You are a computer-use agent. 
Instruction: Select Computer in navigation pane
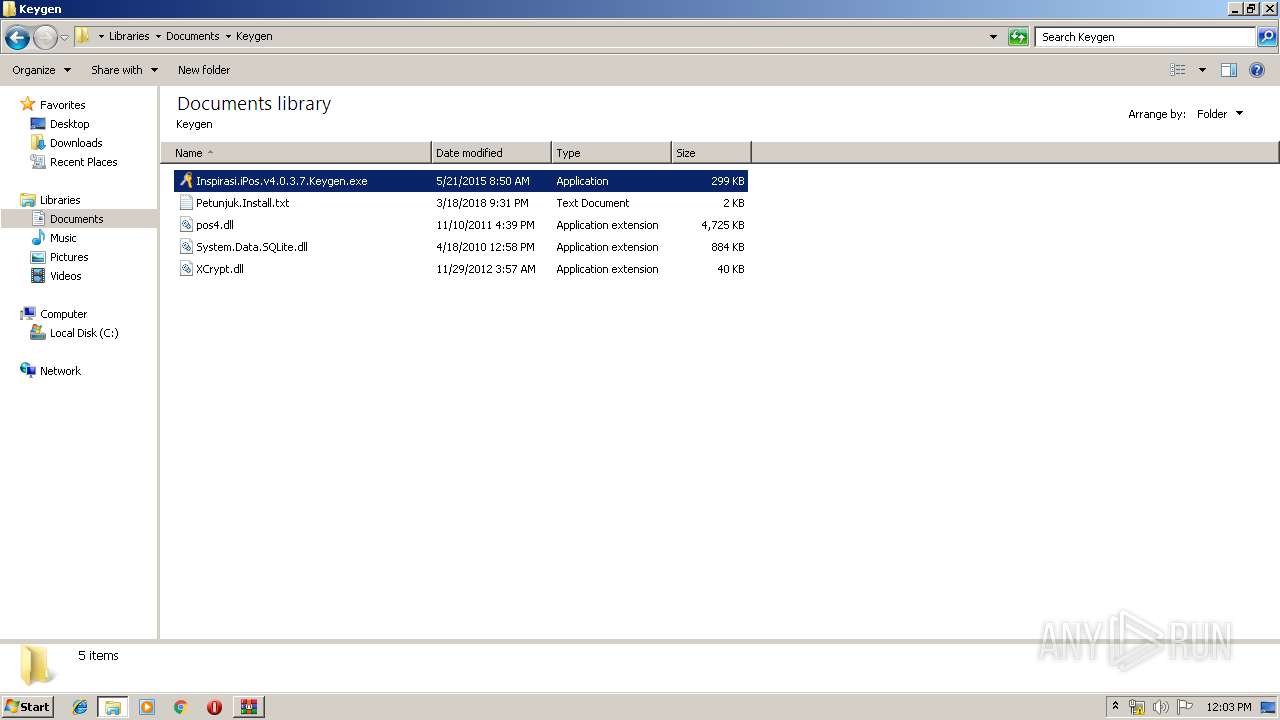point(63,314)
